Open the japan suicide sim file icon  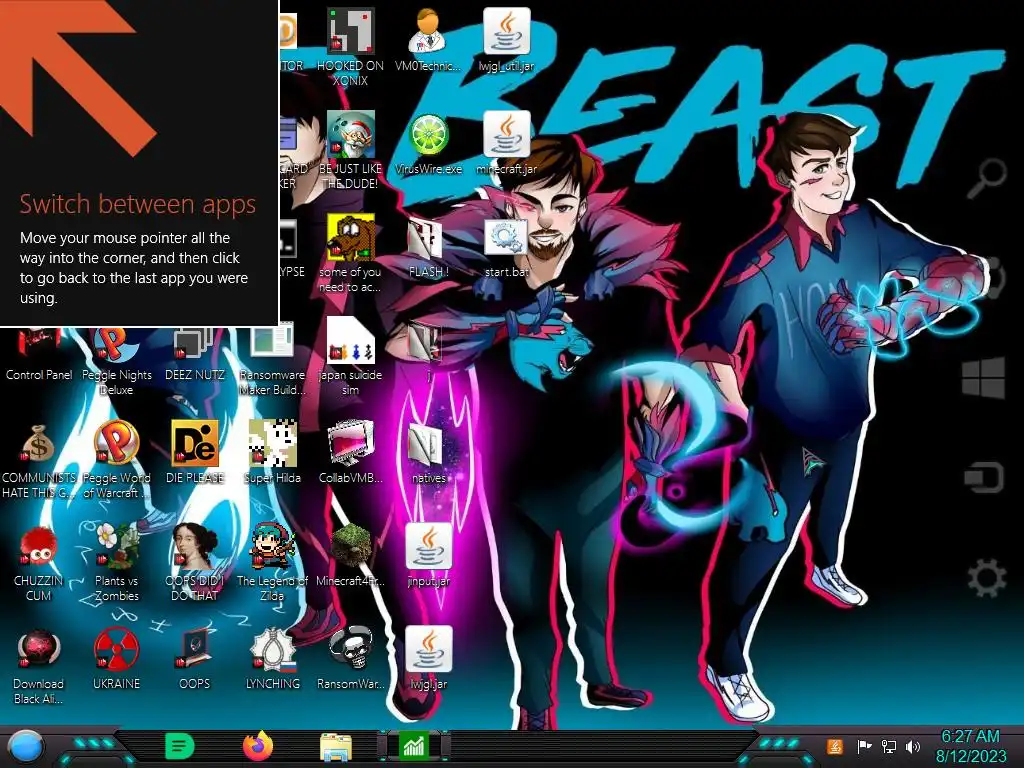coord(351,341)
